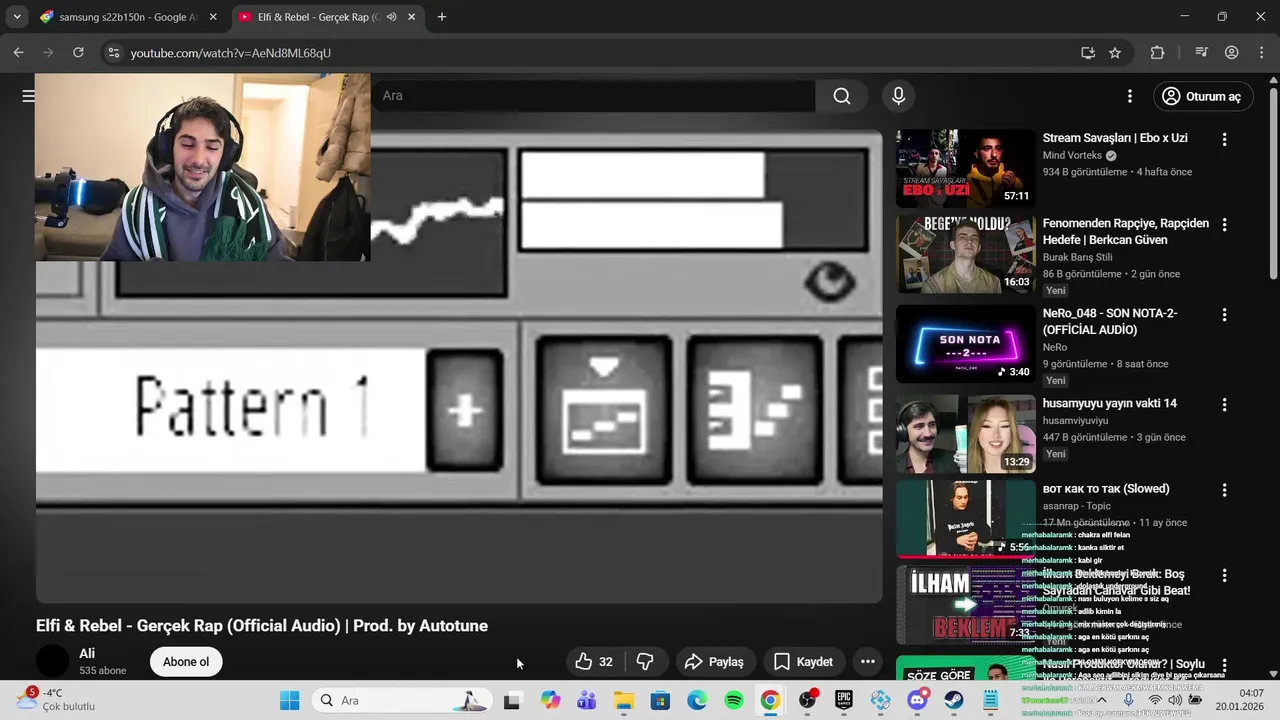Go back with the browser back arrow
The image size is (1280, 720).
click(19, 53)
